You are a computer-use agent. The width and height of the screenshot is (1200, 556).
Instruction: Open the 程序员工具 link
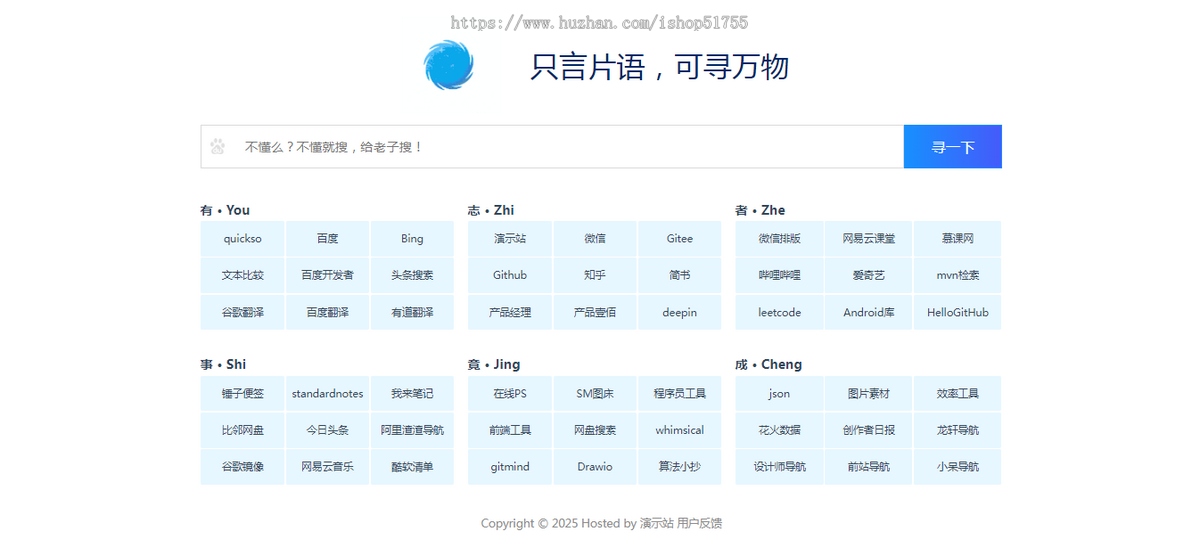pyautogui.click(x=680, y=394)
